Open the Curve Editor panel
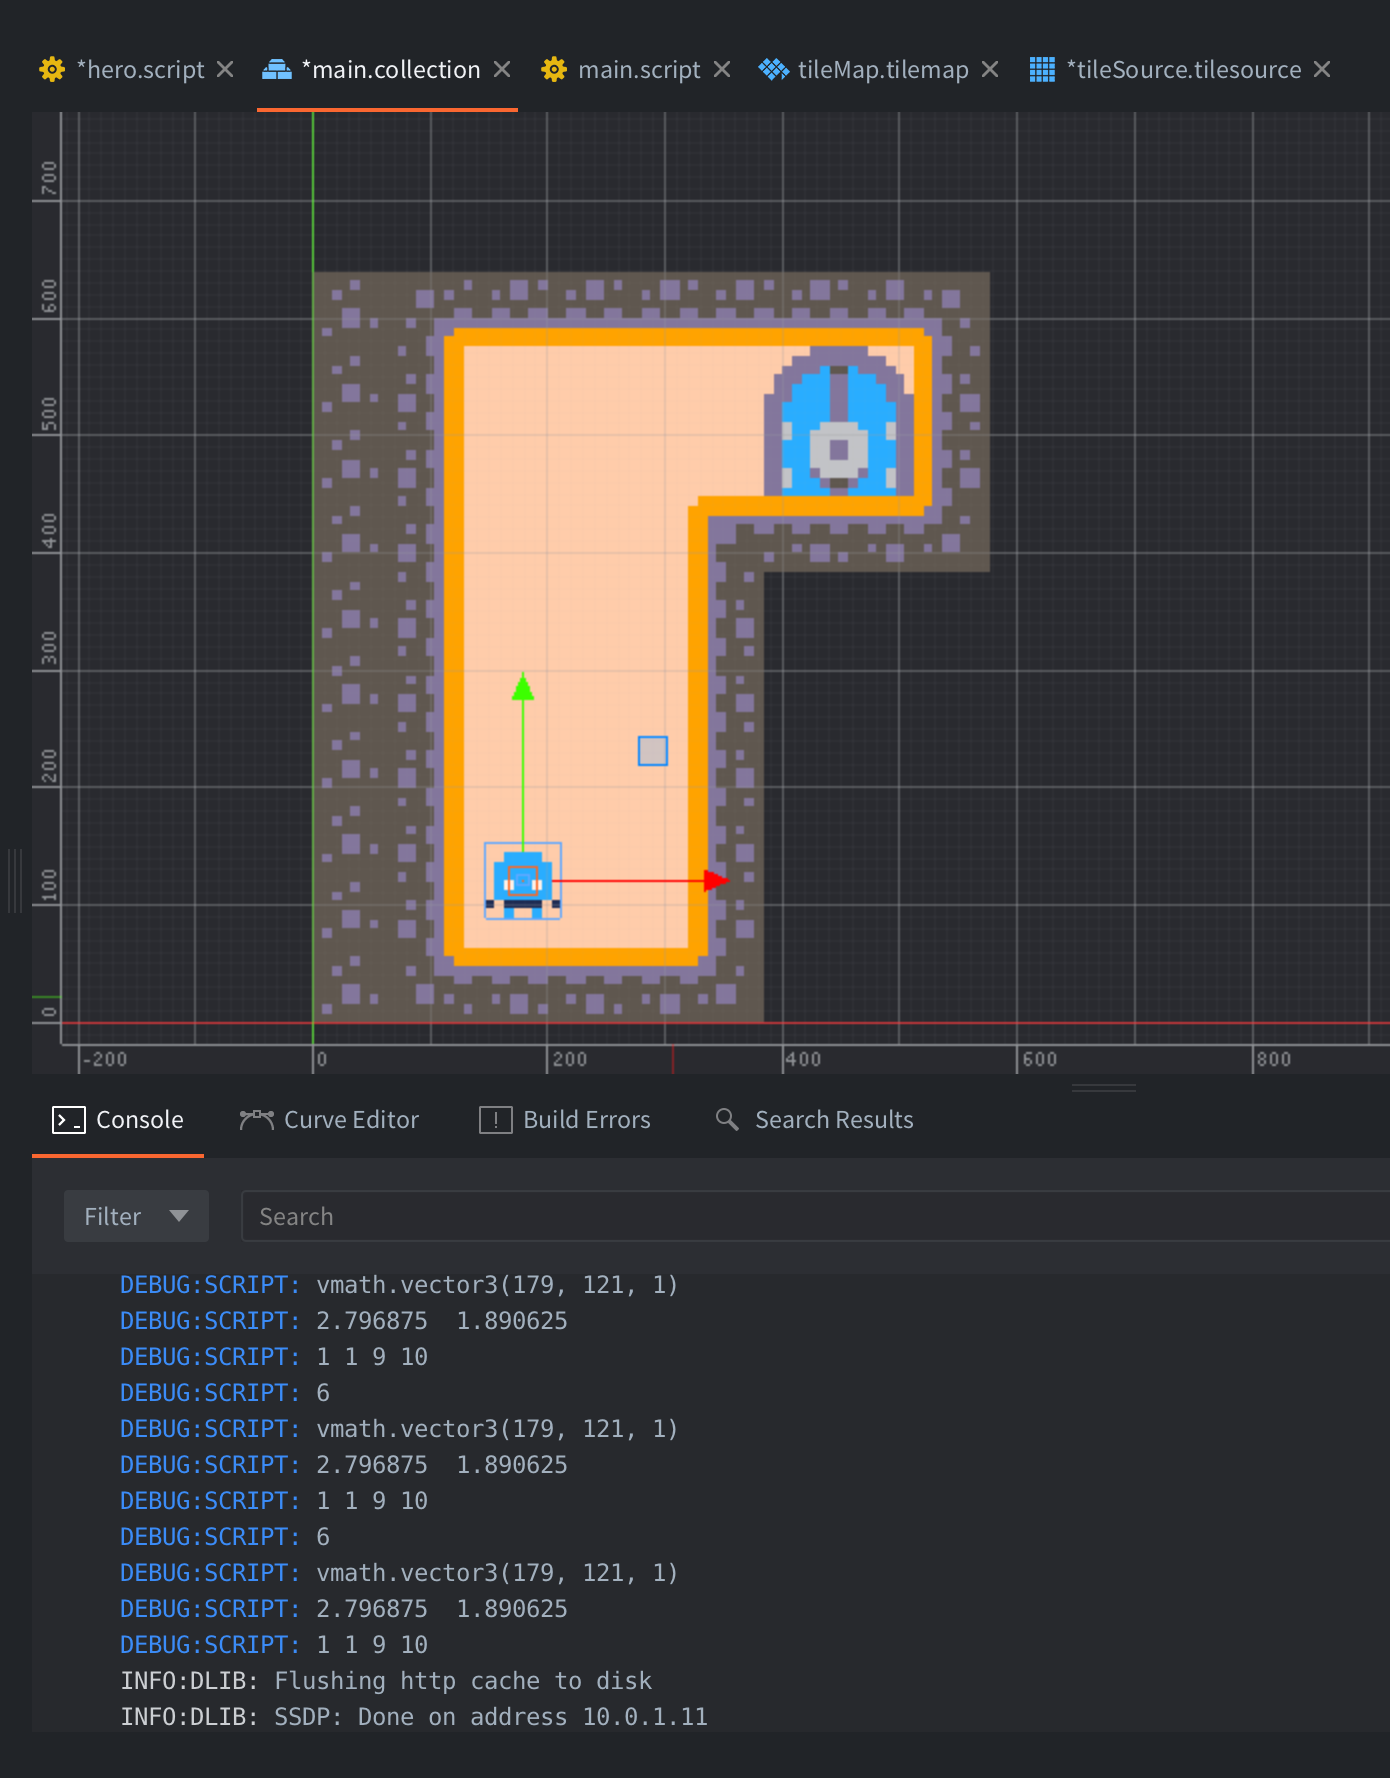Image resolution: width=1390 pixels, height=1778 pixels. pos(330,1120)
